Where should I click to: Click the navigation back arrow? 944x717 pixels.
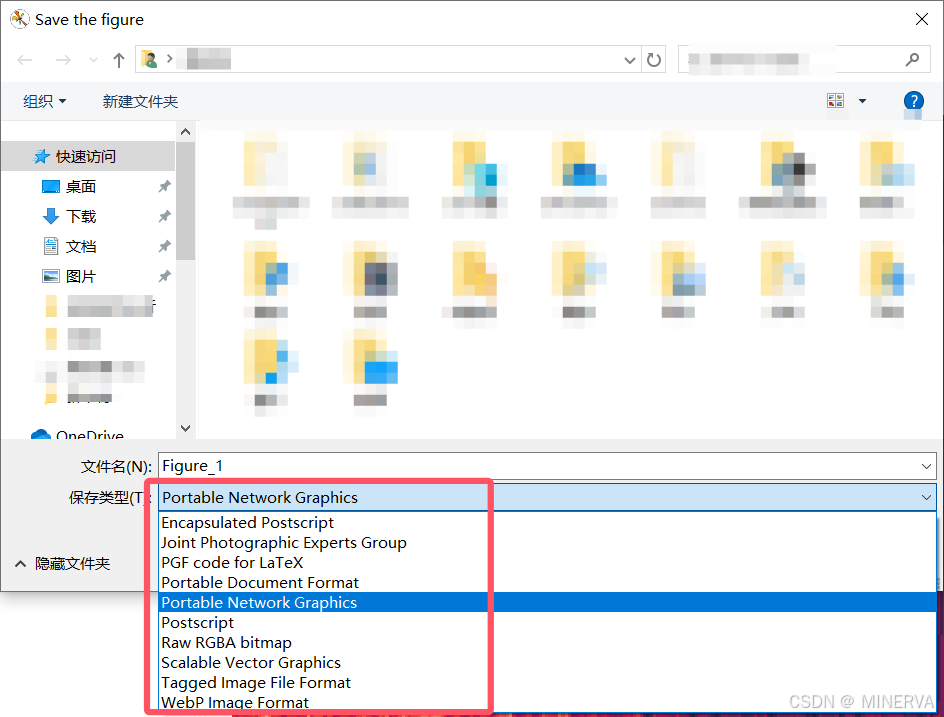tap(24, 59)
